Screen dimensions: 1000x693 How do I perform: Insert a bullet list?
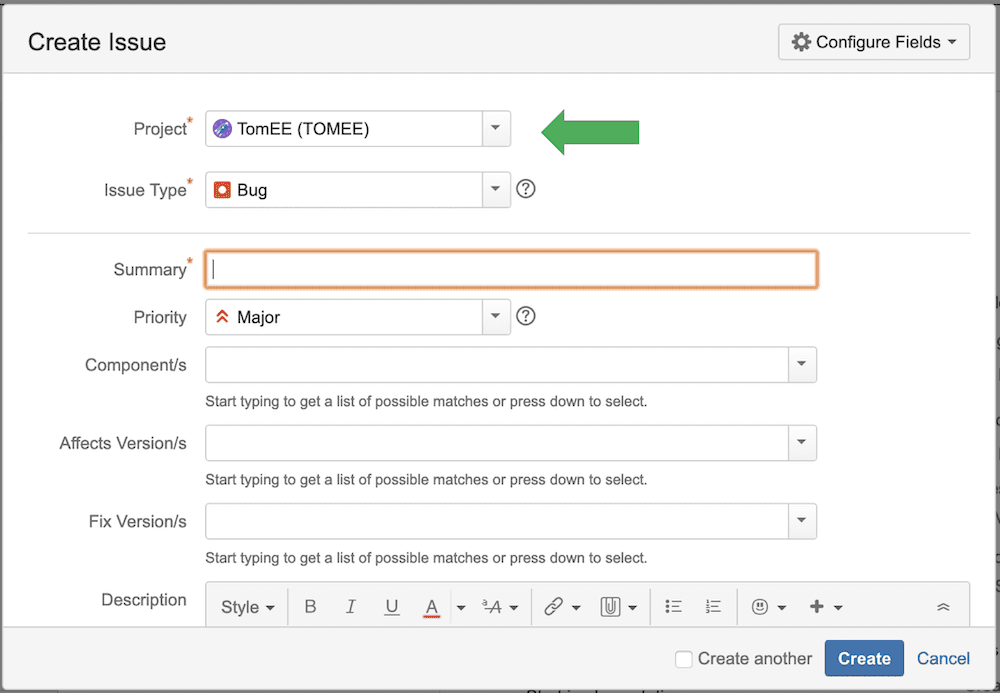pyautogui.click(x=673, y=607)
